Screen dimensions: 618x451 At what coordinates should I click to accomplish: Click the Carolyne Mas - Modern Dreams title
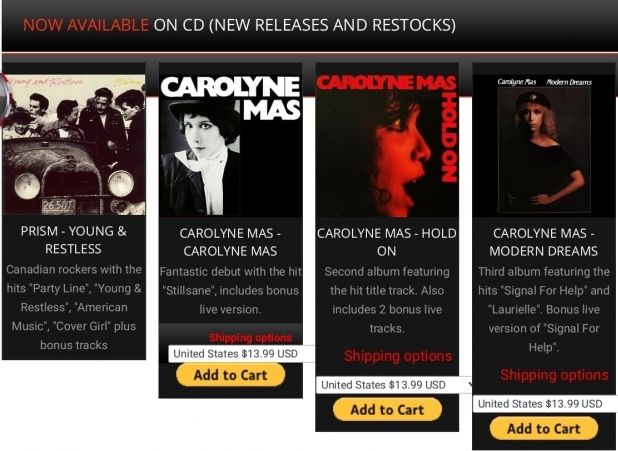[x=544, y=242]
